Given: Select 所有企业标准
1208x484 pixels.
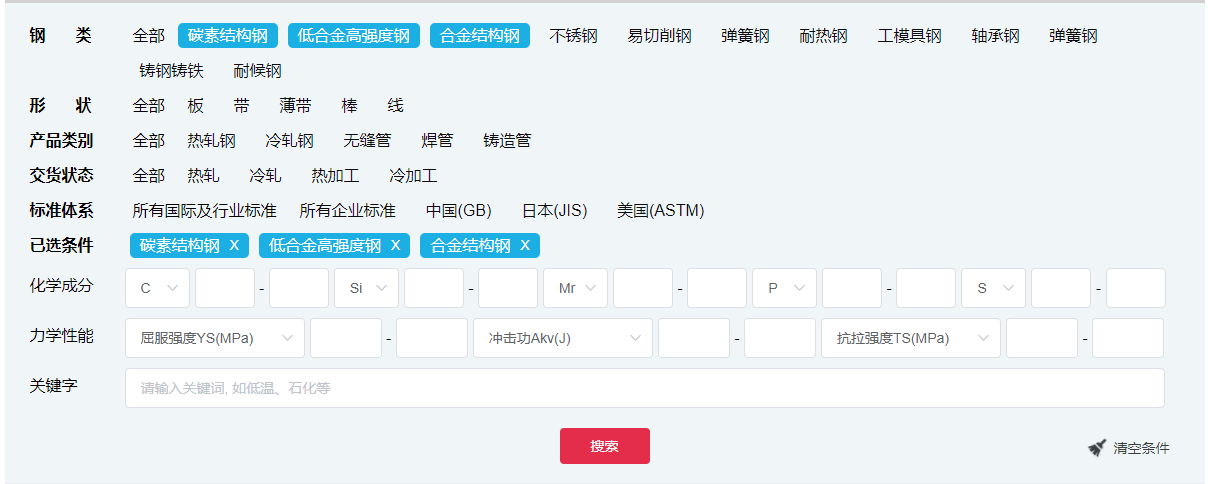Looking at the screenshot, I should [348, 211].
